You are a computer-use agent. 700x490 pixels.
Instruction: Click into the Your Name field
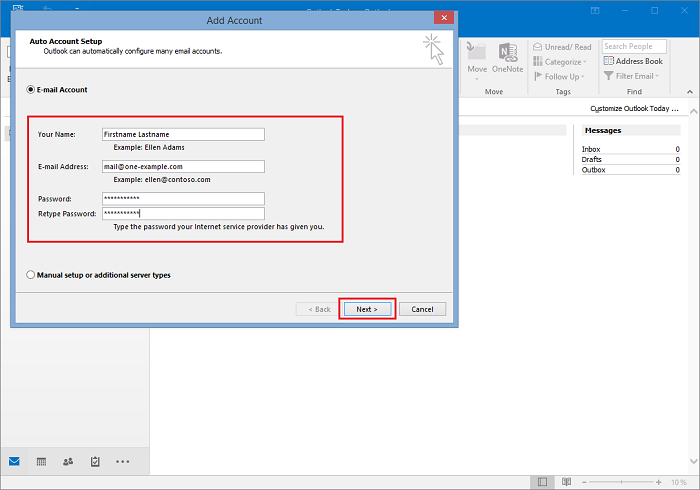[183, 134]
